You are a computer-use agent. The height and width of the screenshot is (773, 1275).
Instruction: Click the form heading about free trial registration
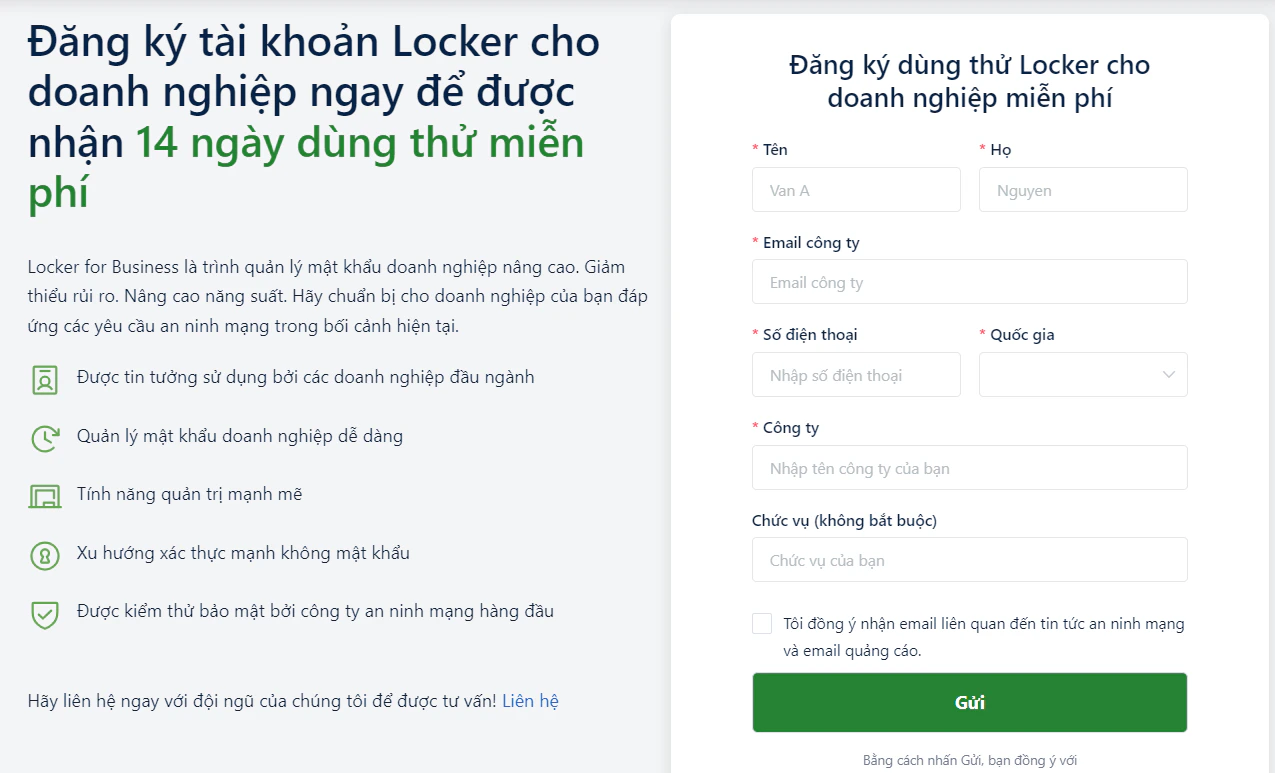969,80
